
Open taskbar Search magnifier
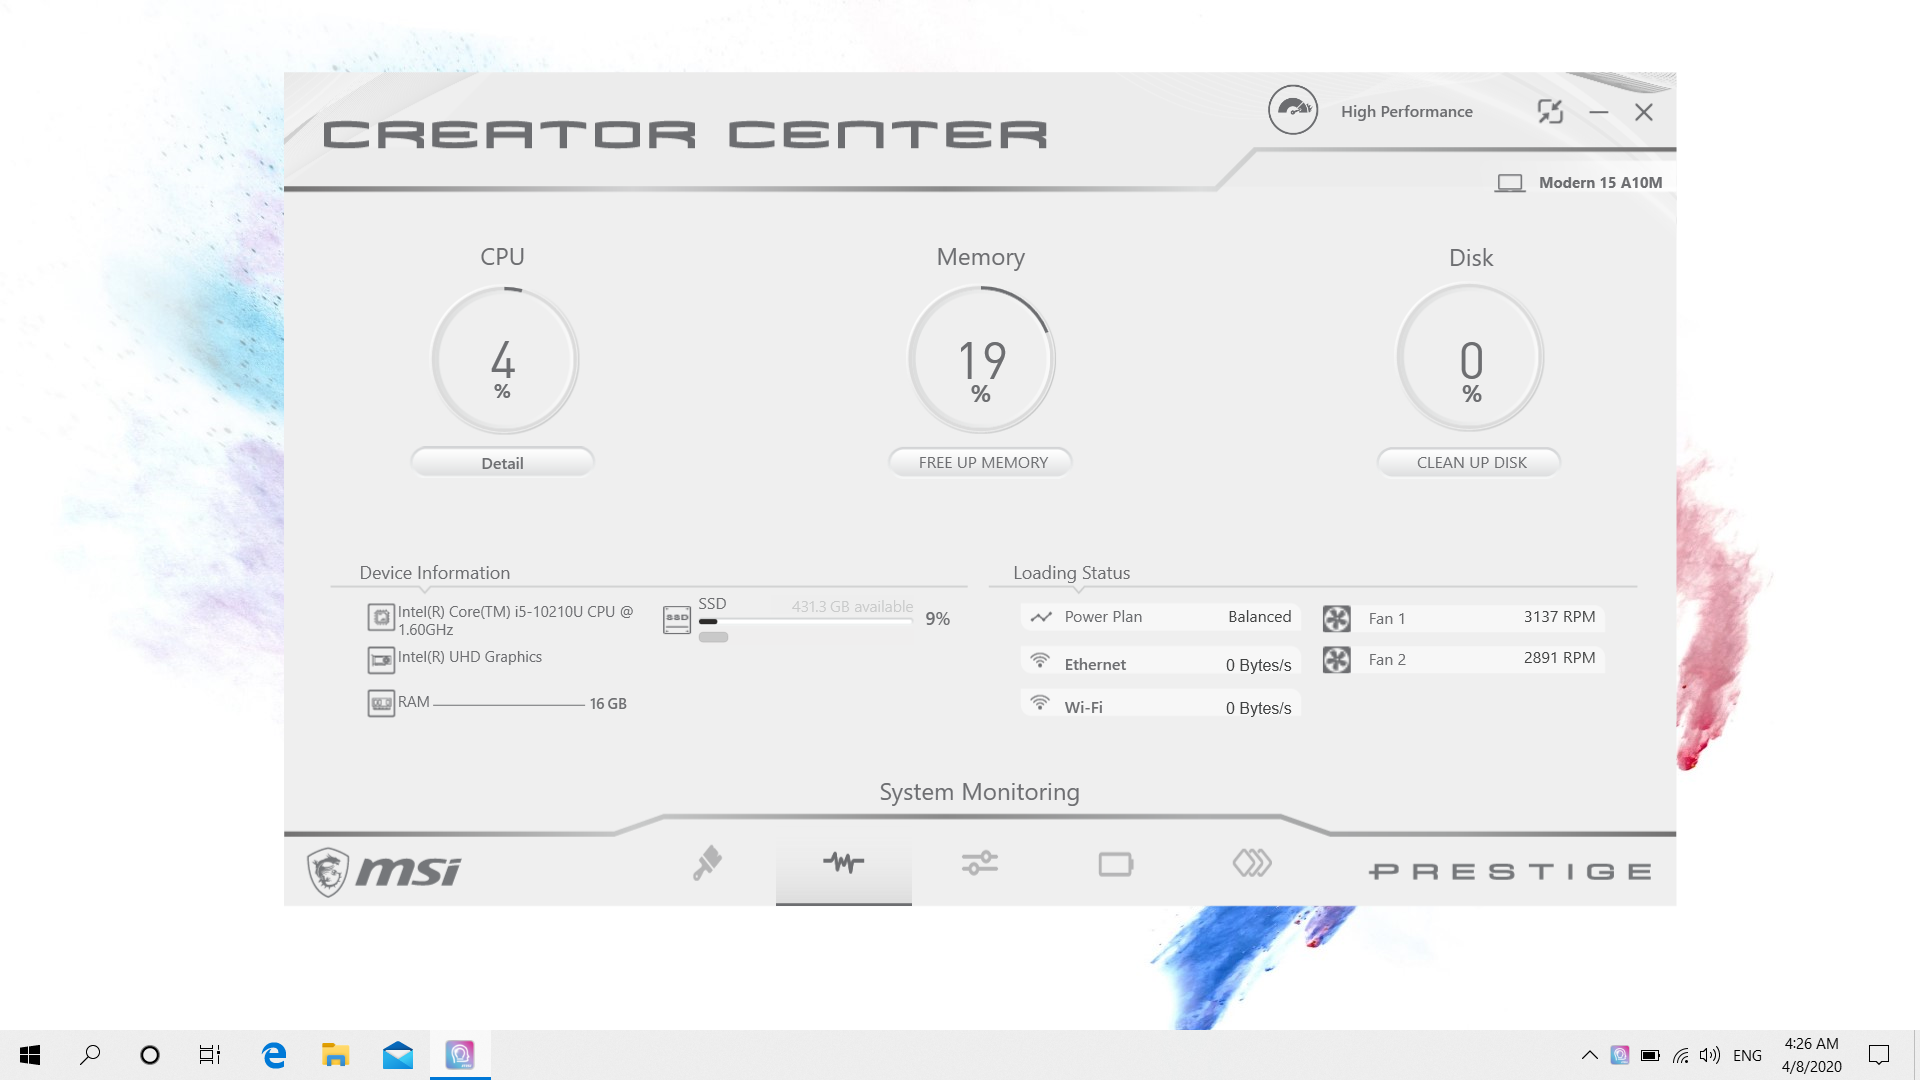pos(90,1055)
